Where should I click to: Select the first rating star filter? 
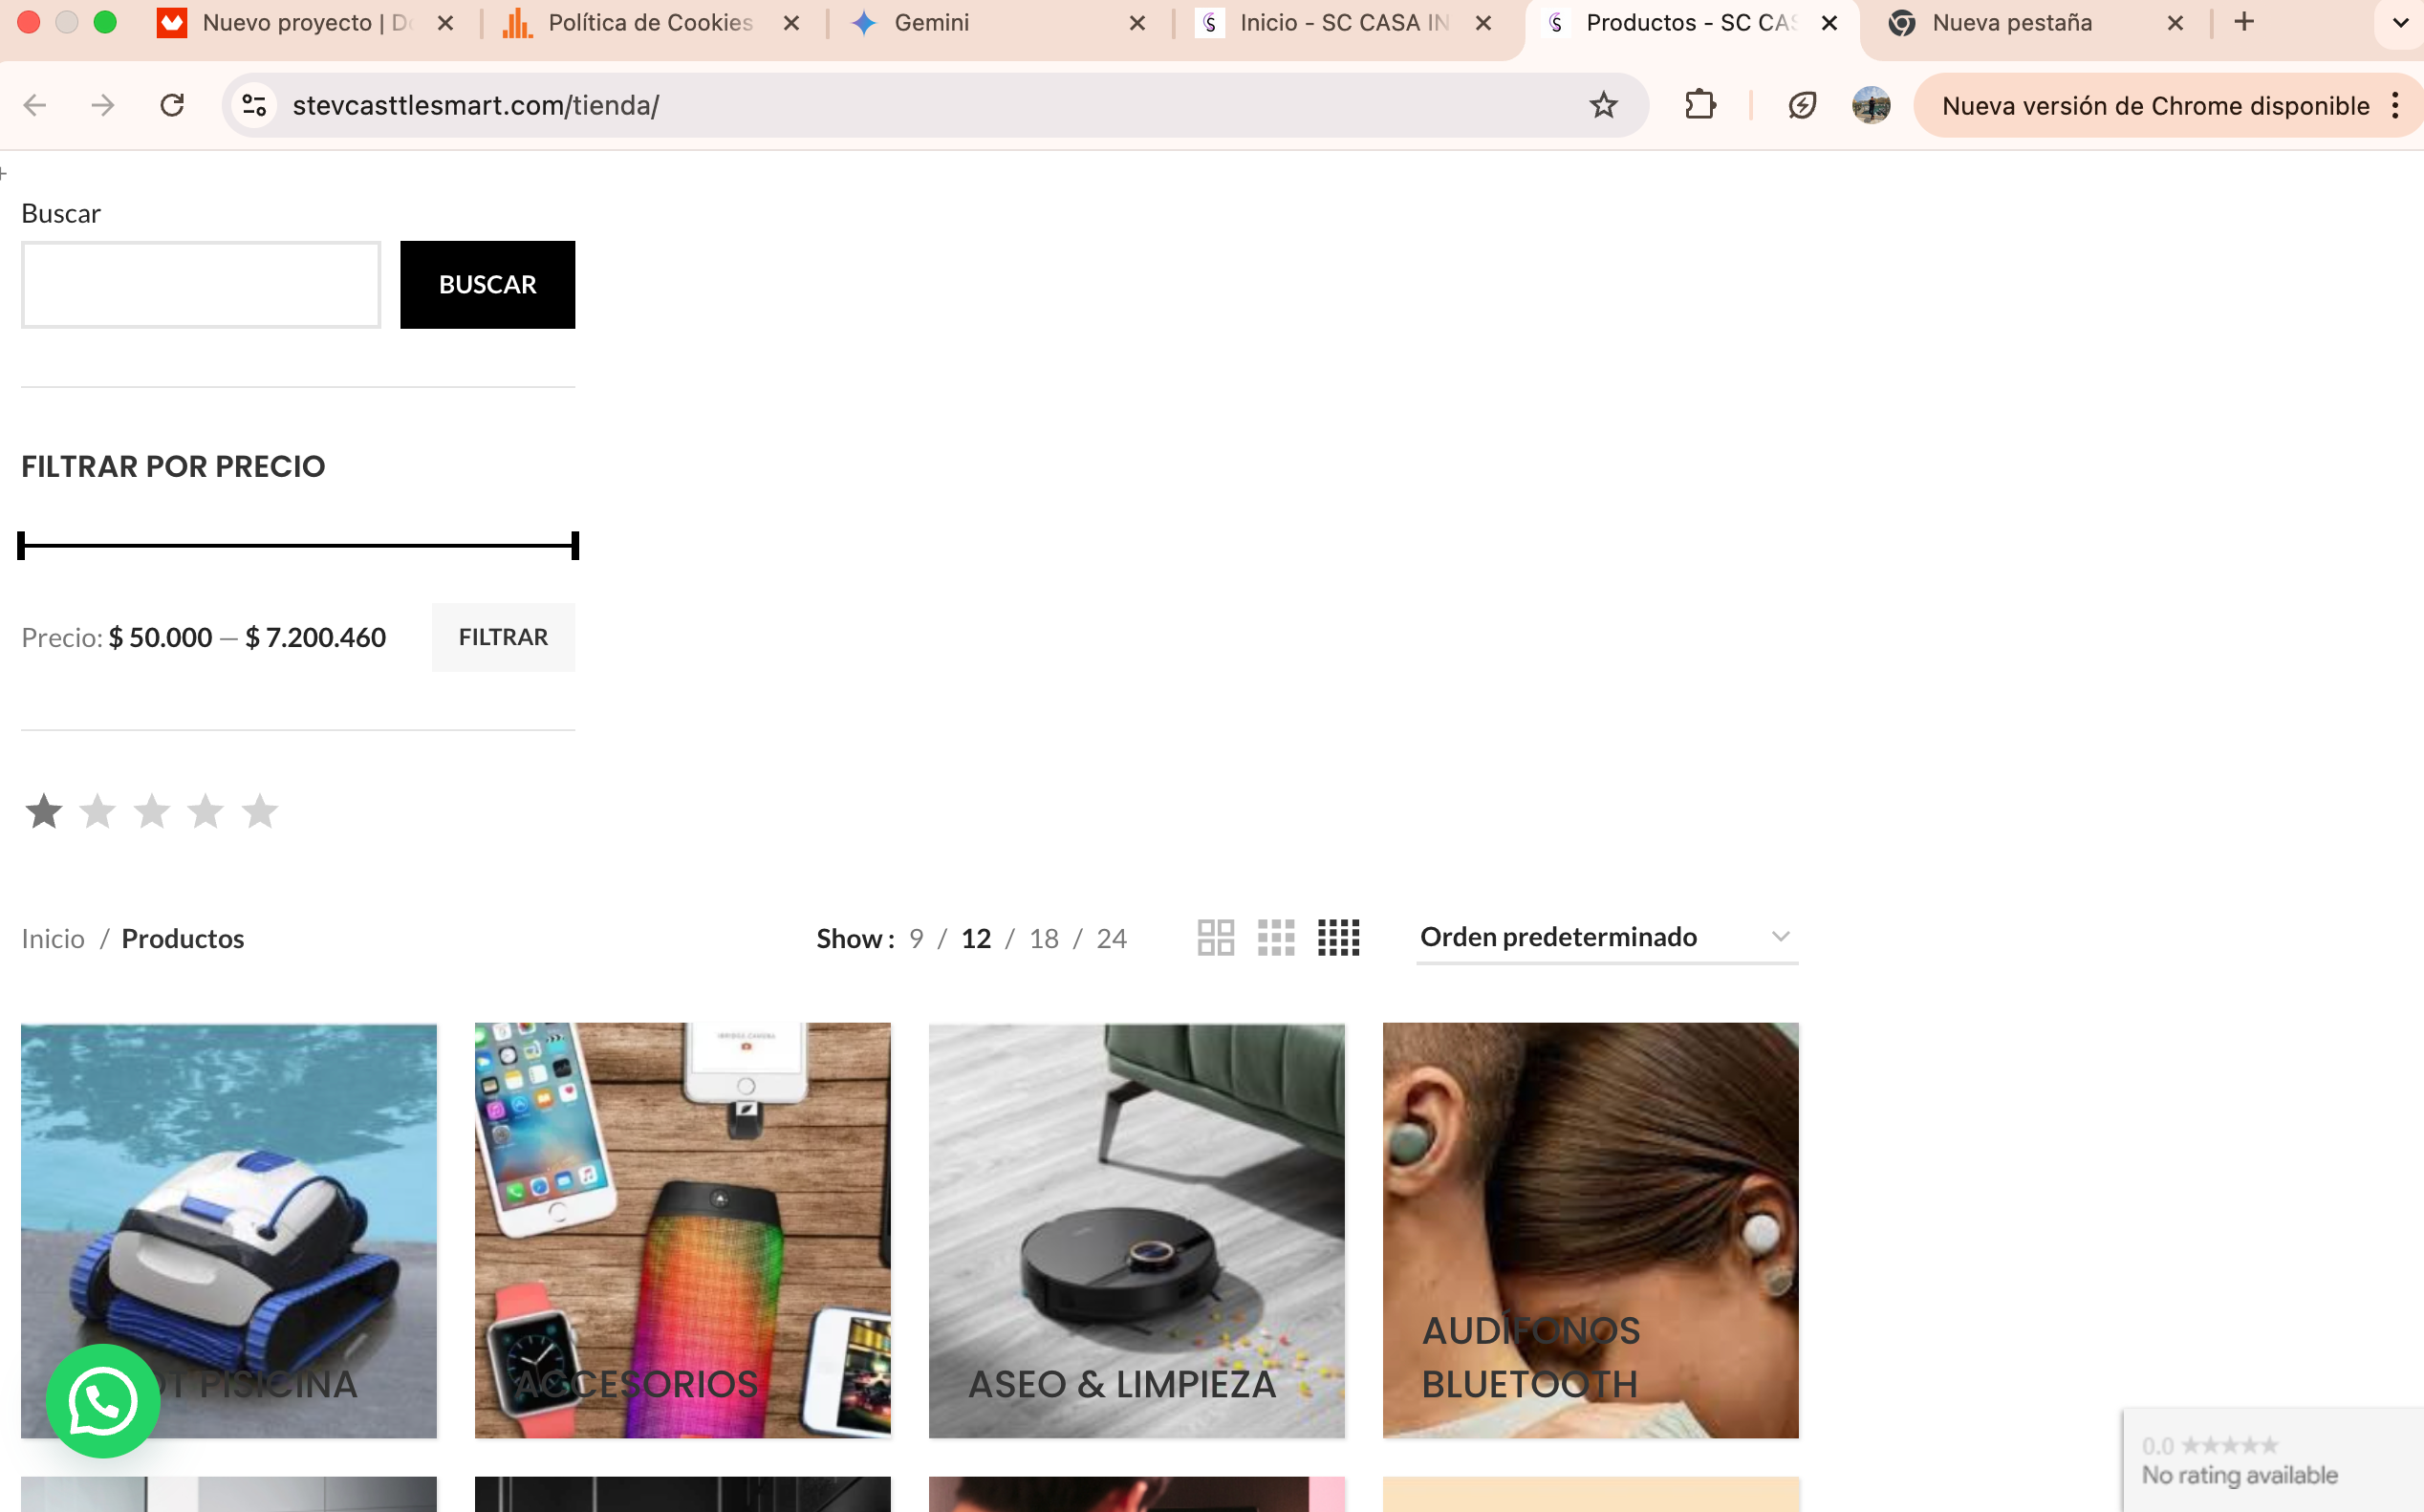click(x=43, y=811)
